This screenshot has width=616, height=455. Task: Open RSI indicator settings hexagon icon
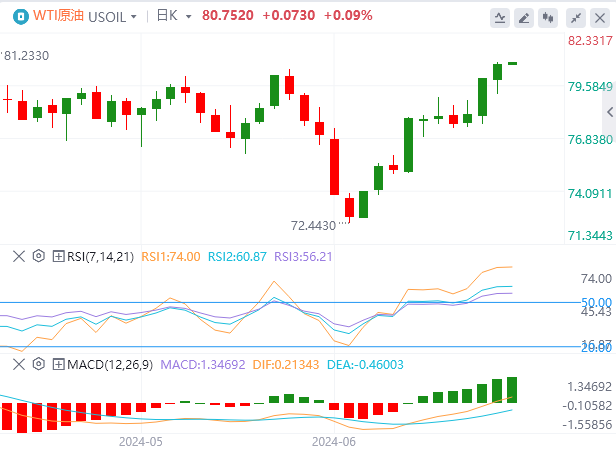(38, 256)
